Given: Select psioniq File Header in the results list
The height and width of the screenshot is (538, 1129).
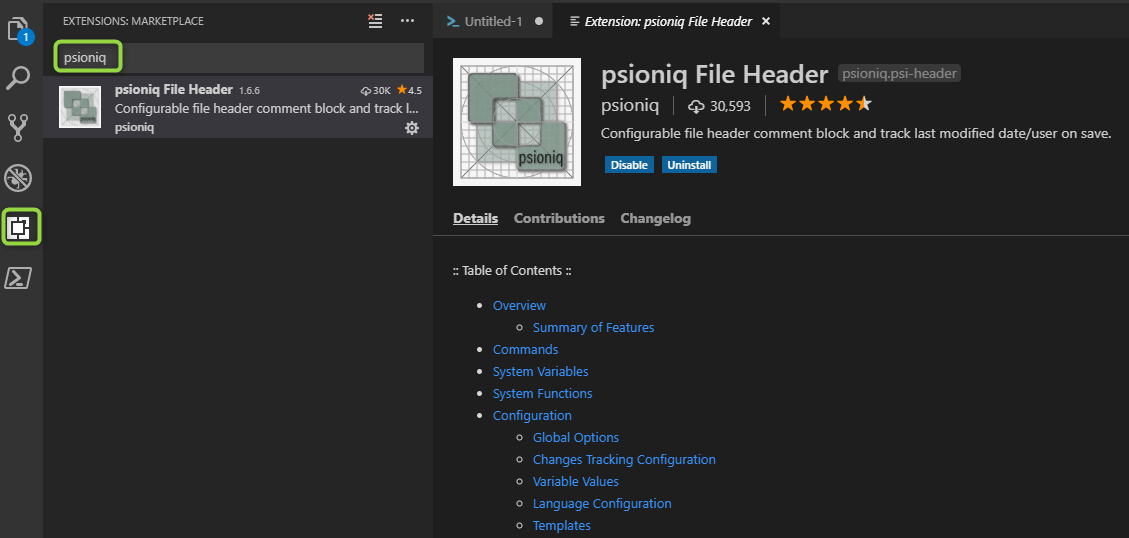Looking at the screenshot, I should 238,108.
